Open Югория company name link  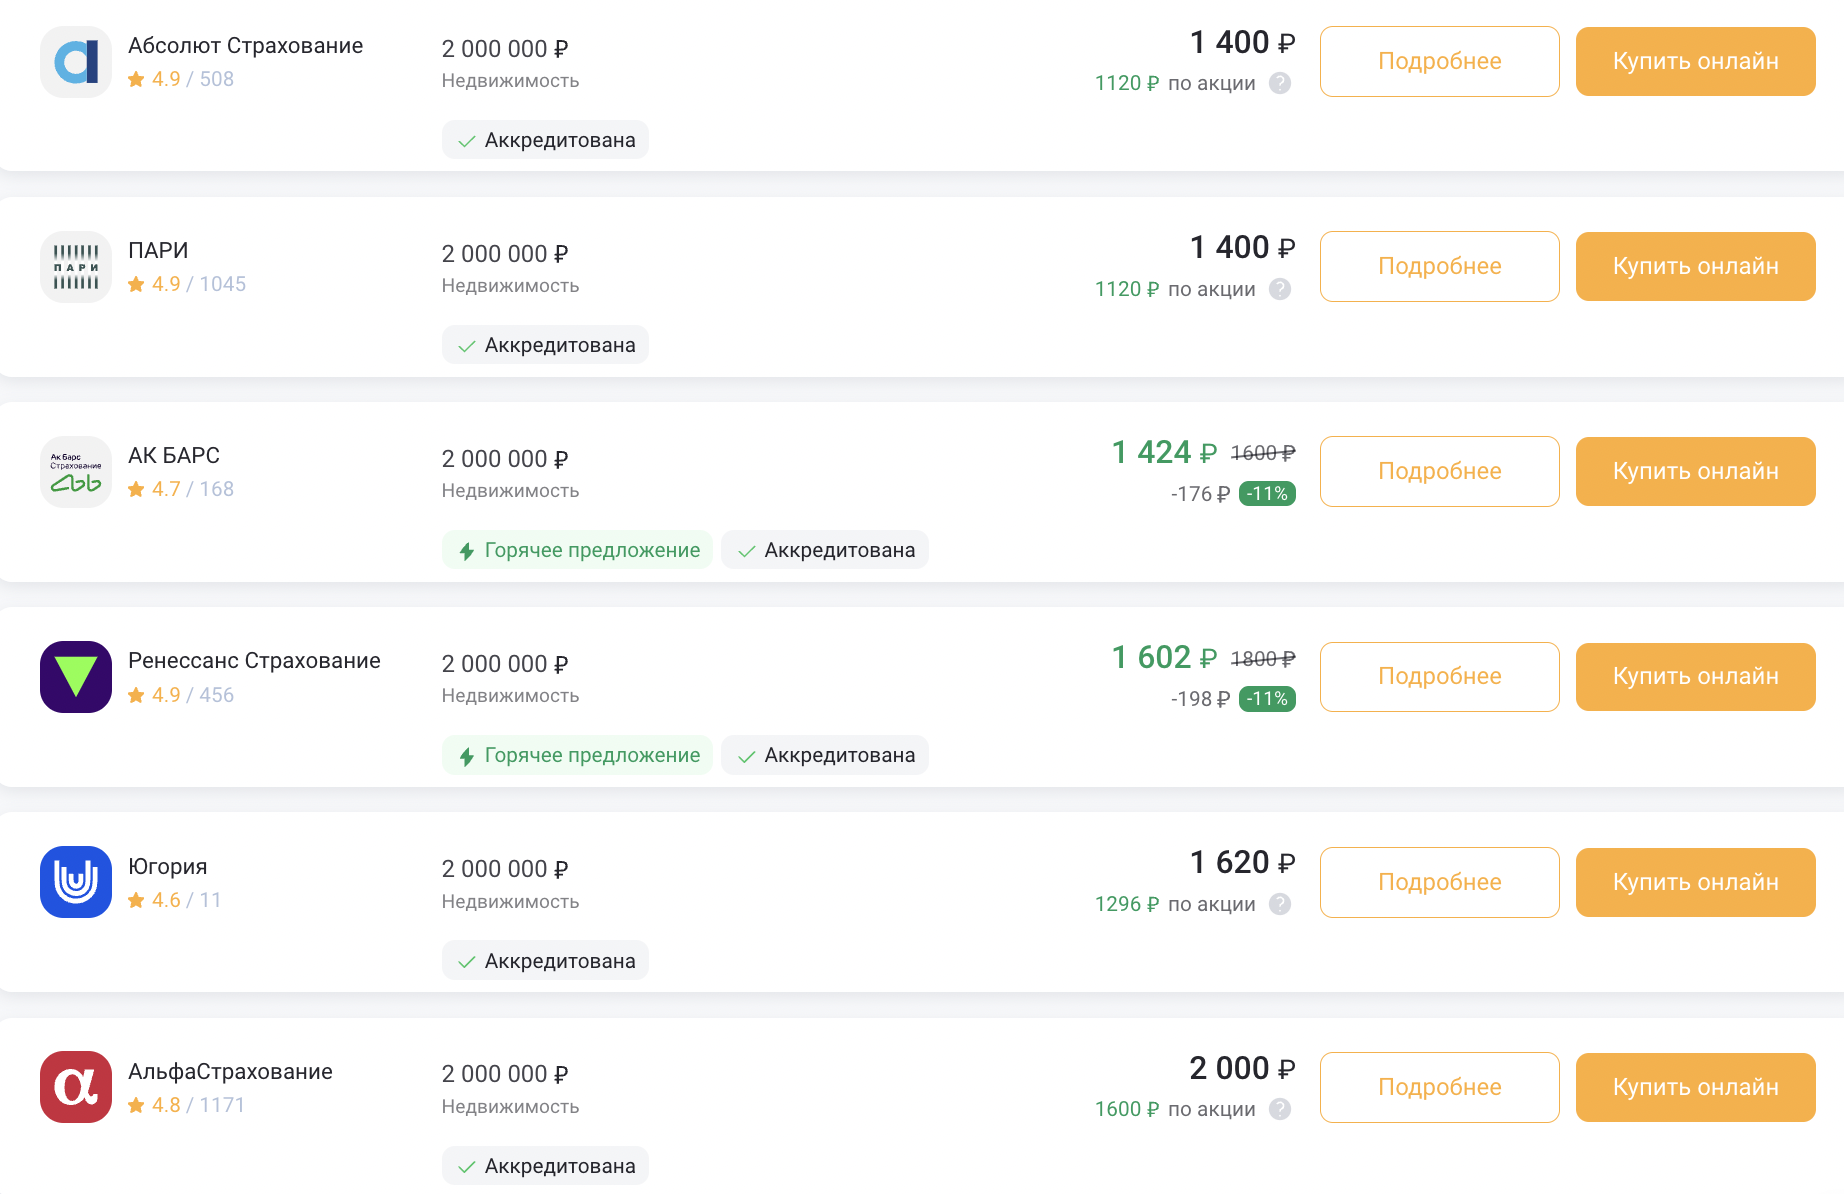coord(168,866)
